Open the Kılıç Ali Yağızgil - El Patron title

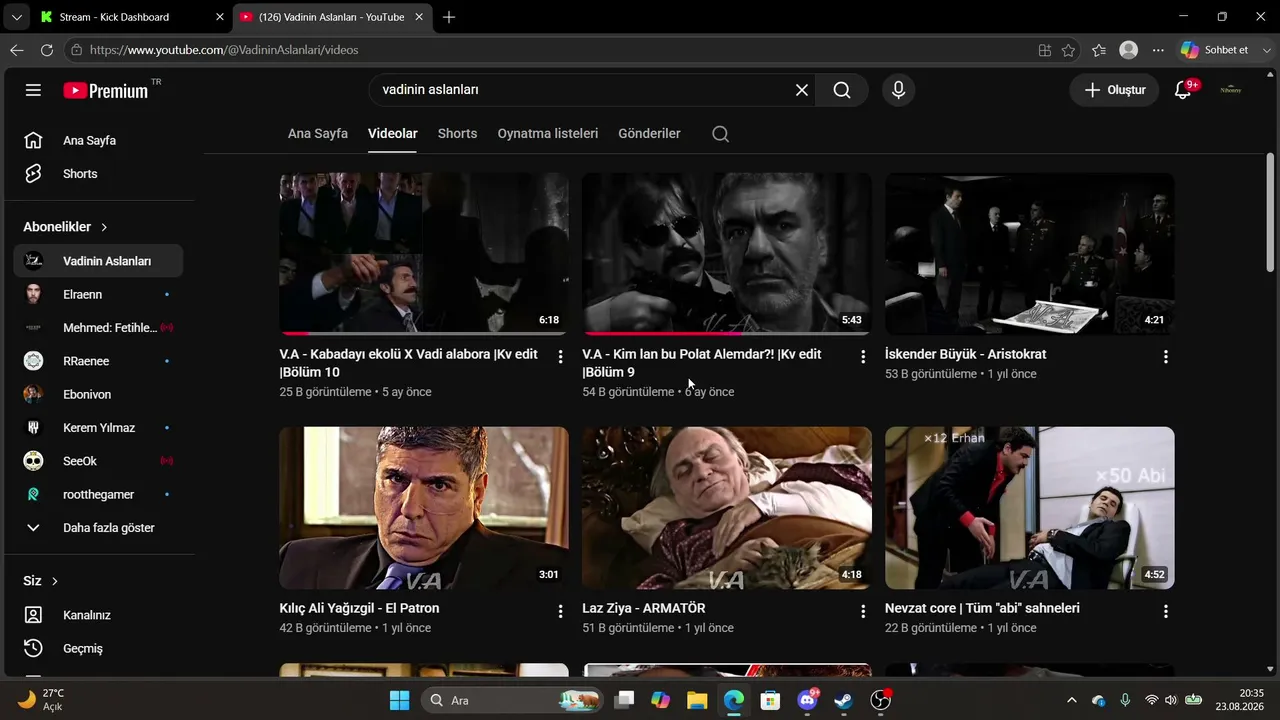pos(360,608)
